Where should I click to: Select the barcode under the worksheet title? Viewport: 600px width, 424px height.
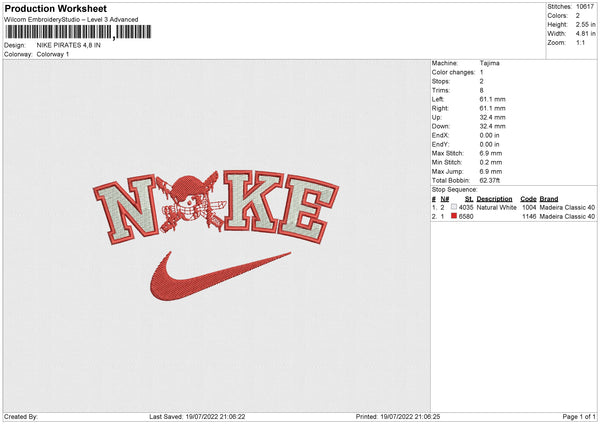click(78, 32)
